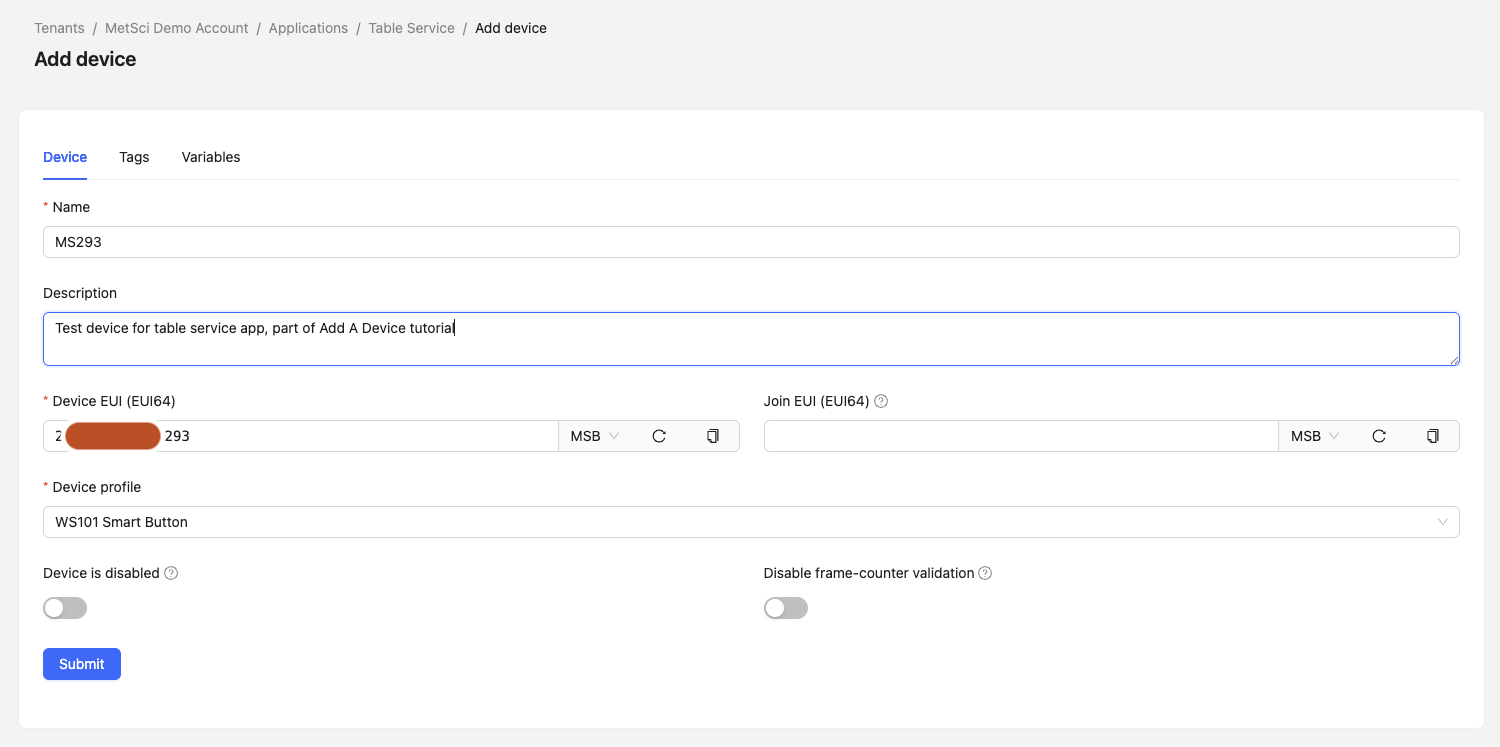Open the Device profile dropdown
Viewport: 1500px width, 747px height.
coord(750,521)
